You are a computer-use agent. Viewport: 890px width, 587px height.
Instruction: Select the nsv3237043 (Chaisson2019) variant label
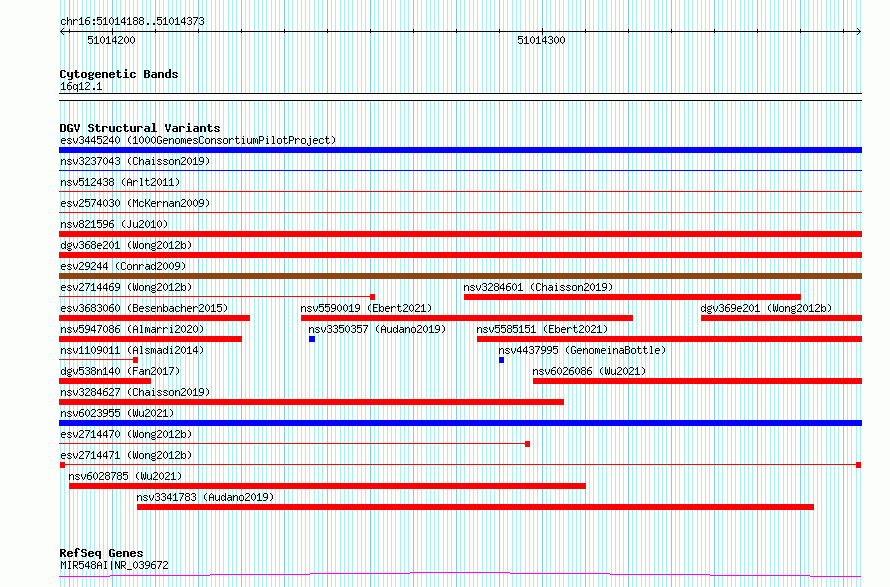pyautogui.click(x=135, y=161)
